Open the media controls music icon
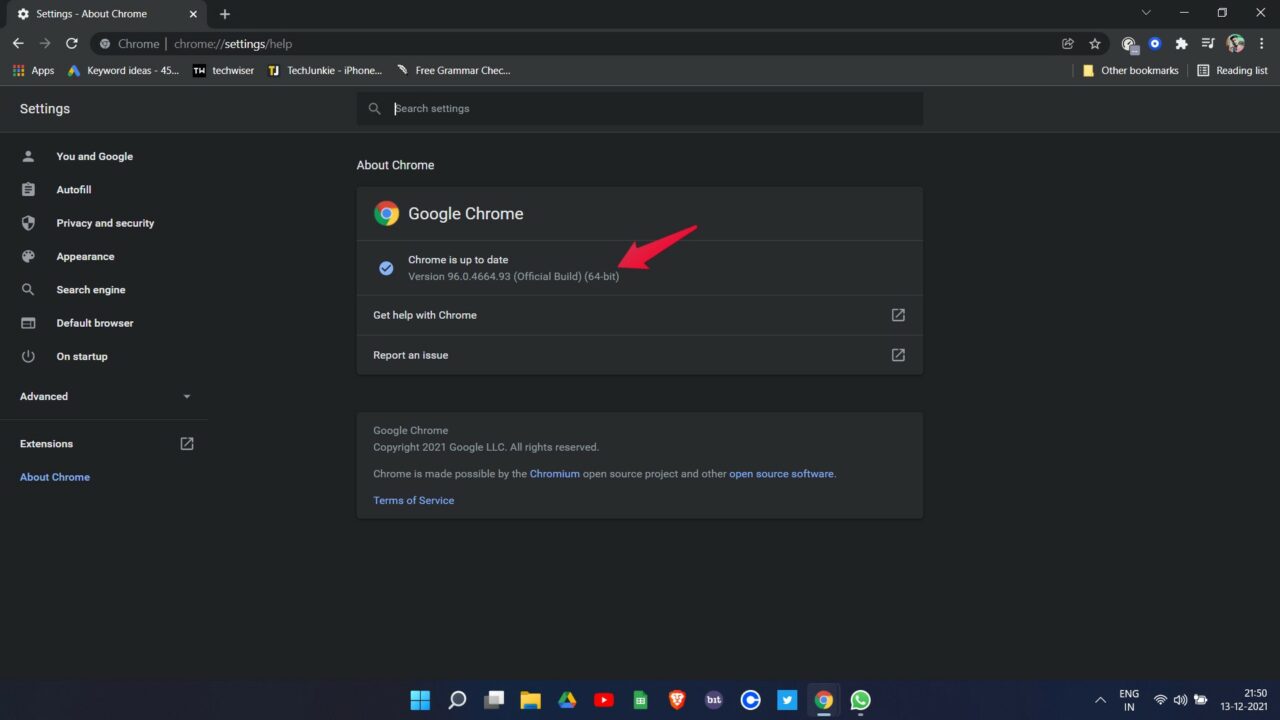The image size is (1280, 720). coord(1208,44)
